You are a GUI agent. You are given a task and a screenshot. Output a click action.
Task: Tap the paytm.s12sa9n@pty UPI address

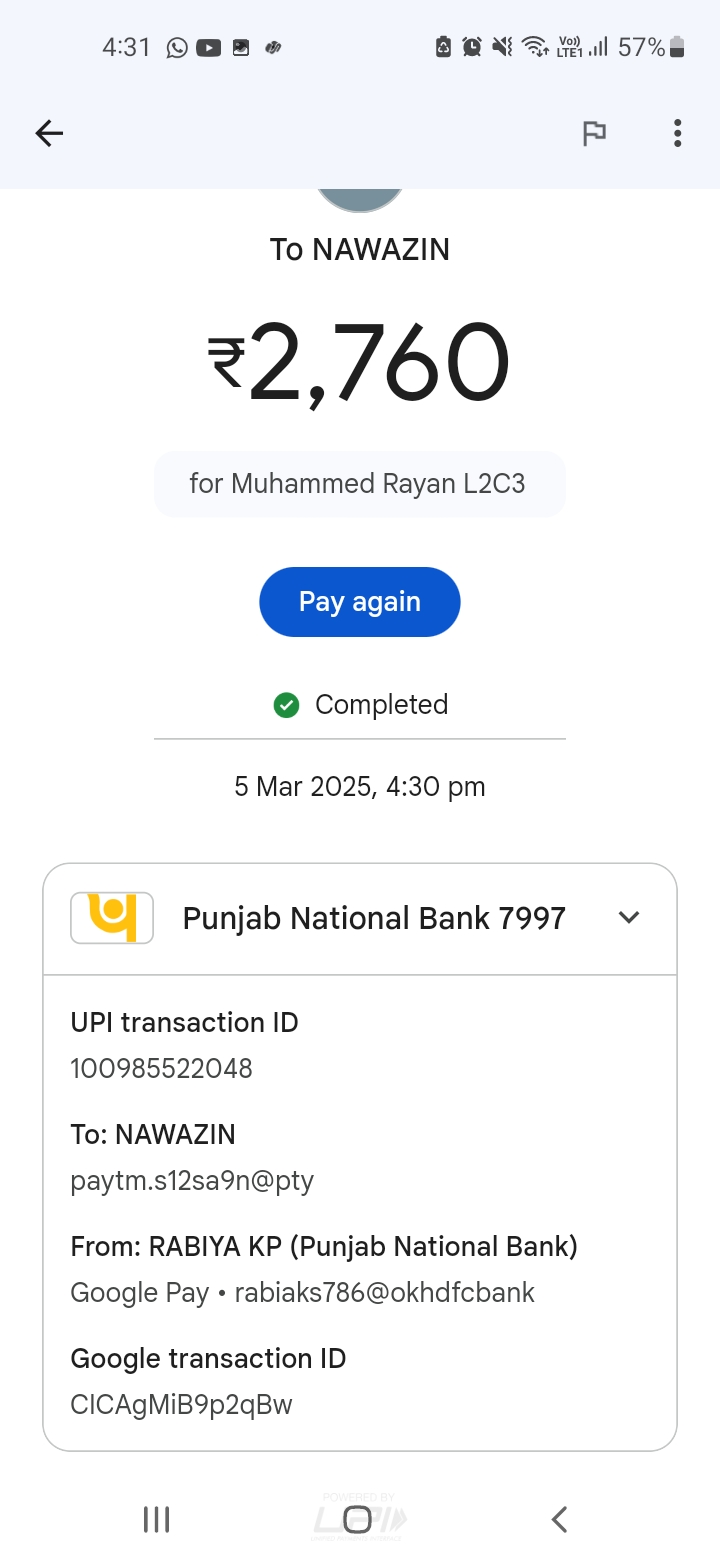192,1180
